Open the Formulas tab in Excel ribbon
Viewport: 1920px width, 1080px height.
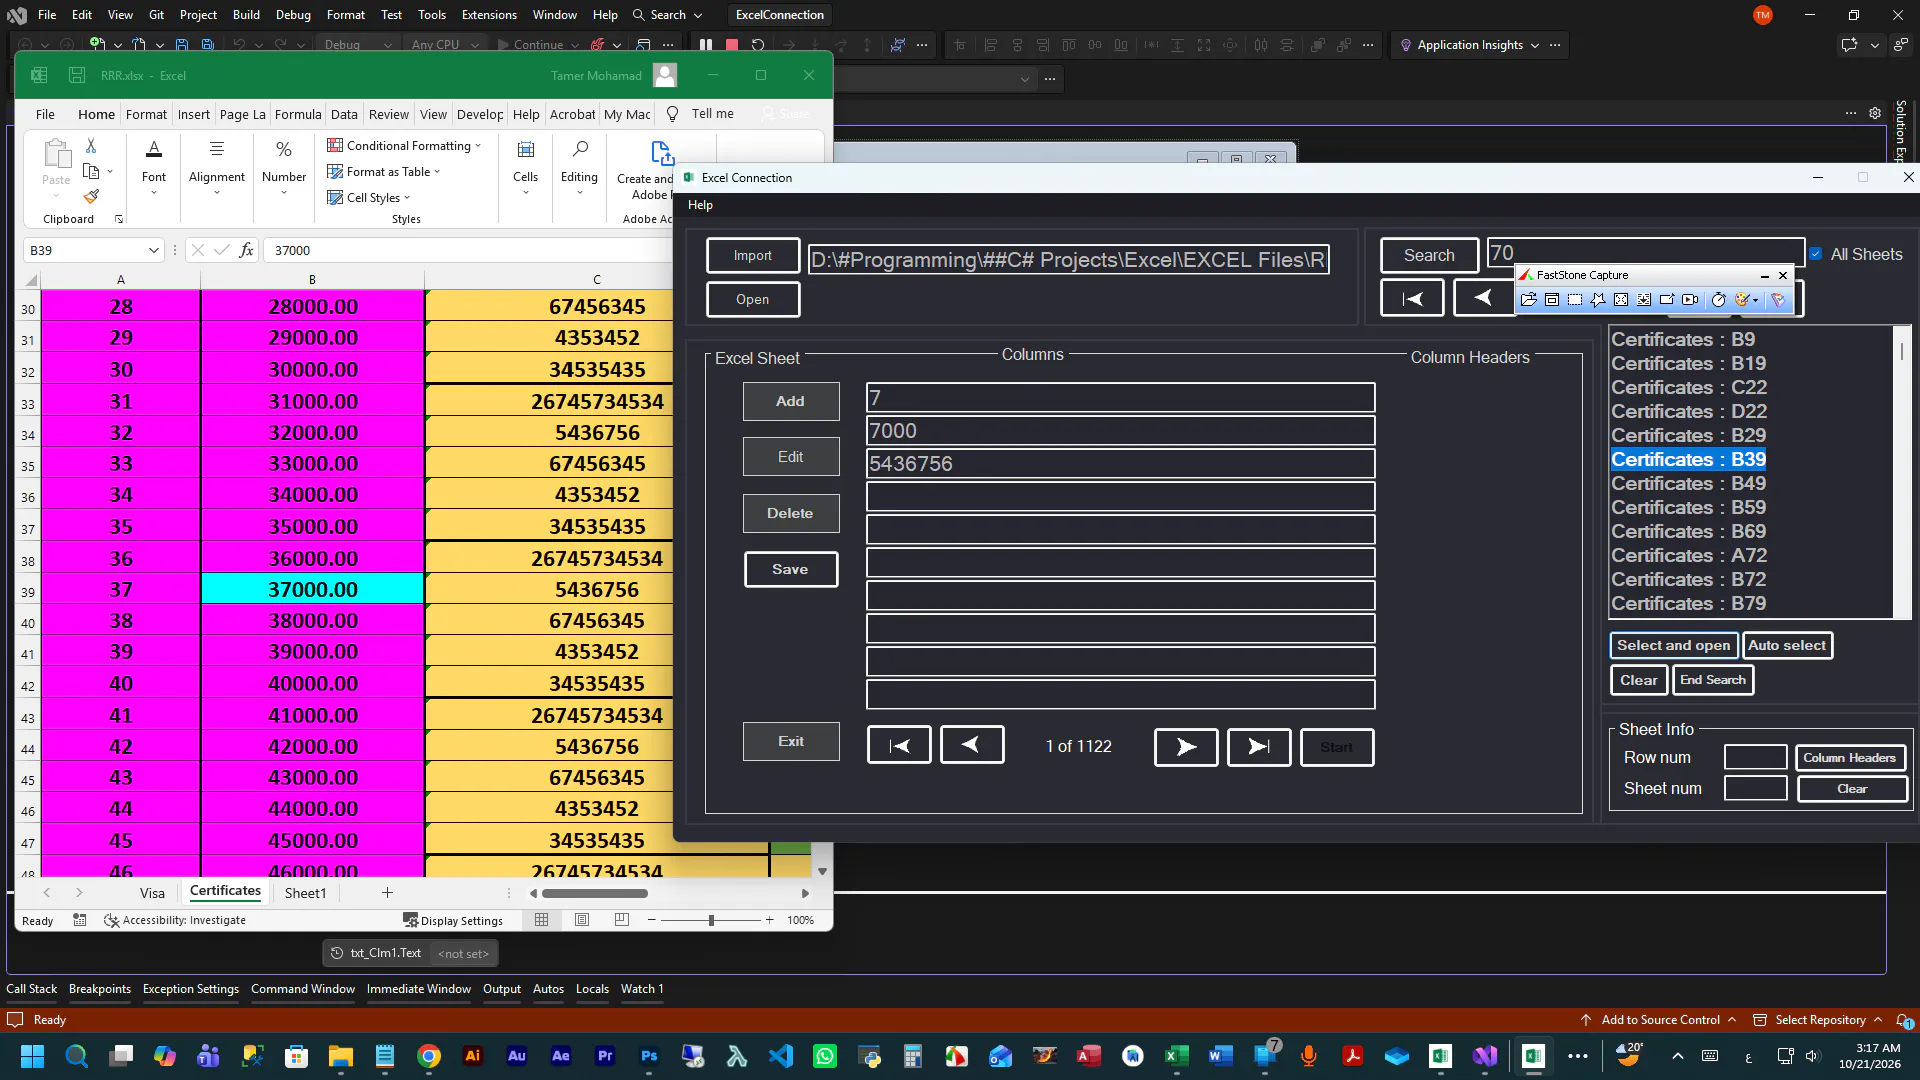tap(298, 114)
